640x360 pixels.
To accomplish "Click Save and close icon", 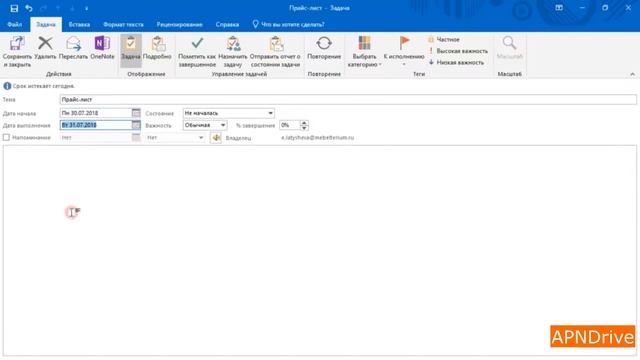I will [x=17, y=51].
